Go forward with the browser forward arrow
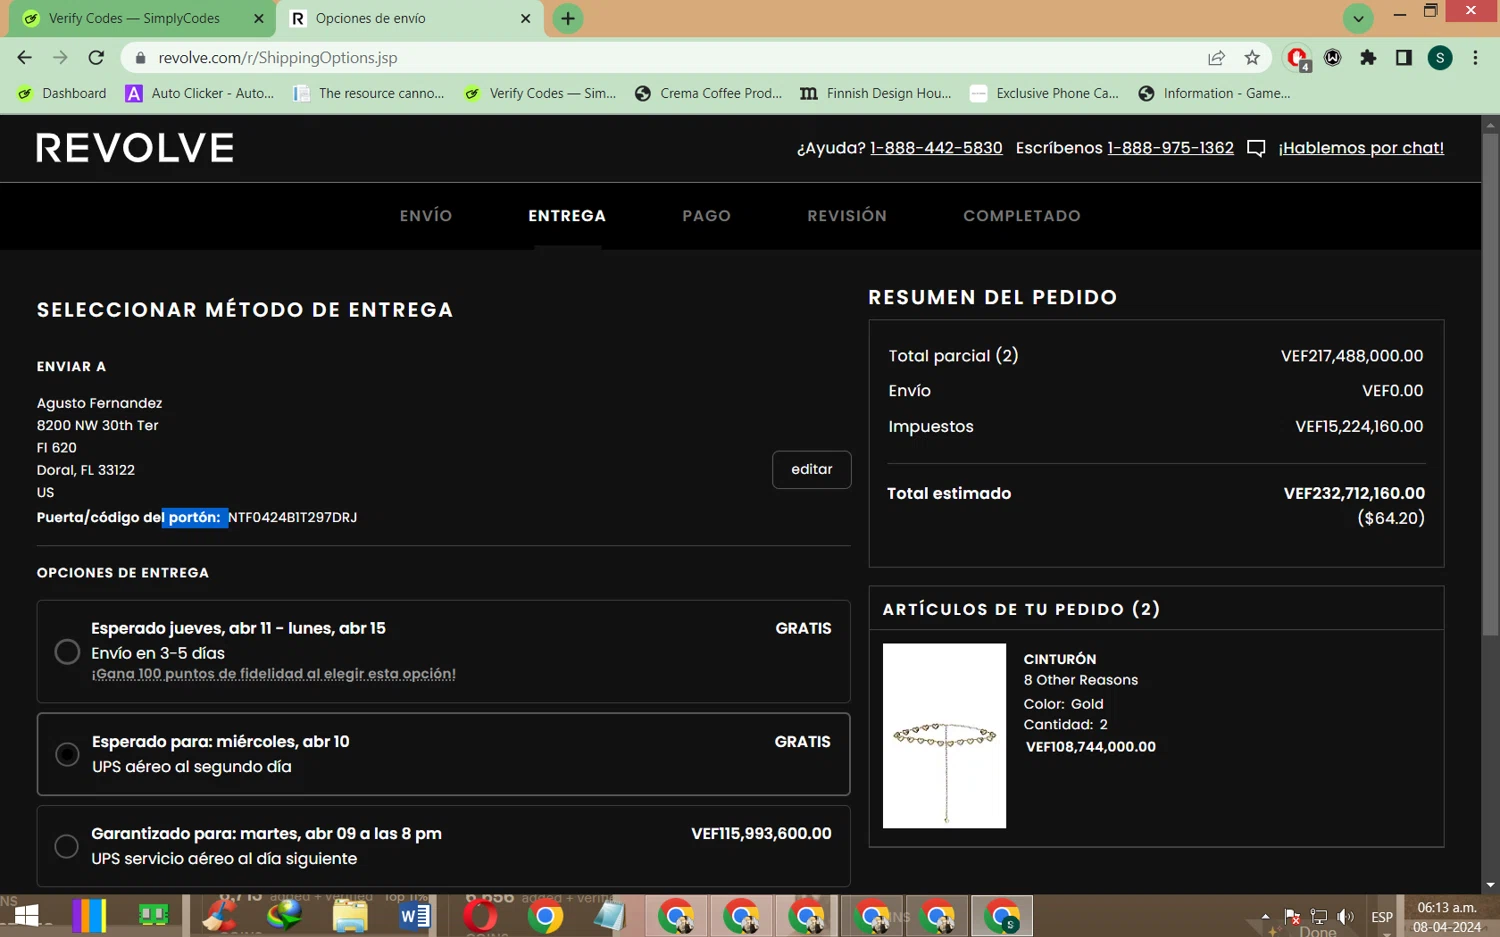Viewport: 1500px width, 937px height. 61,58
